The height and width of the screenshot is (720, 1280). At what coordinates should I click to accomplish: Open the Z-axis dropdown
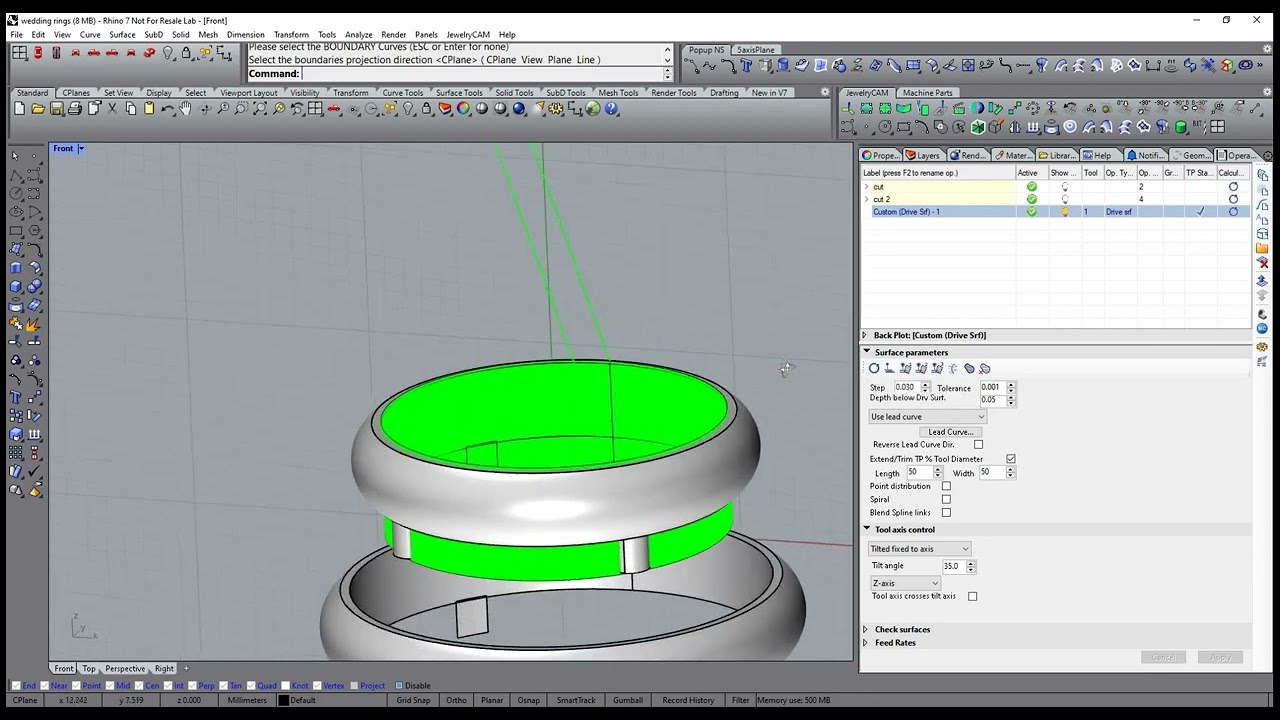905,583
